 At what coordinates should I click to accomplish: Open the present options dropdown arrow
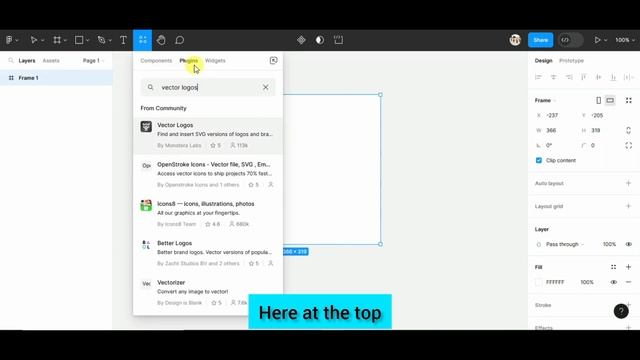[606, 40]
